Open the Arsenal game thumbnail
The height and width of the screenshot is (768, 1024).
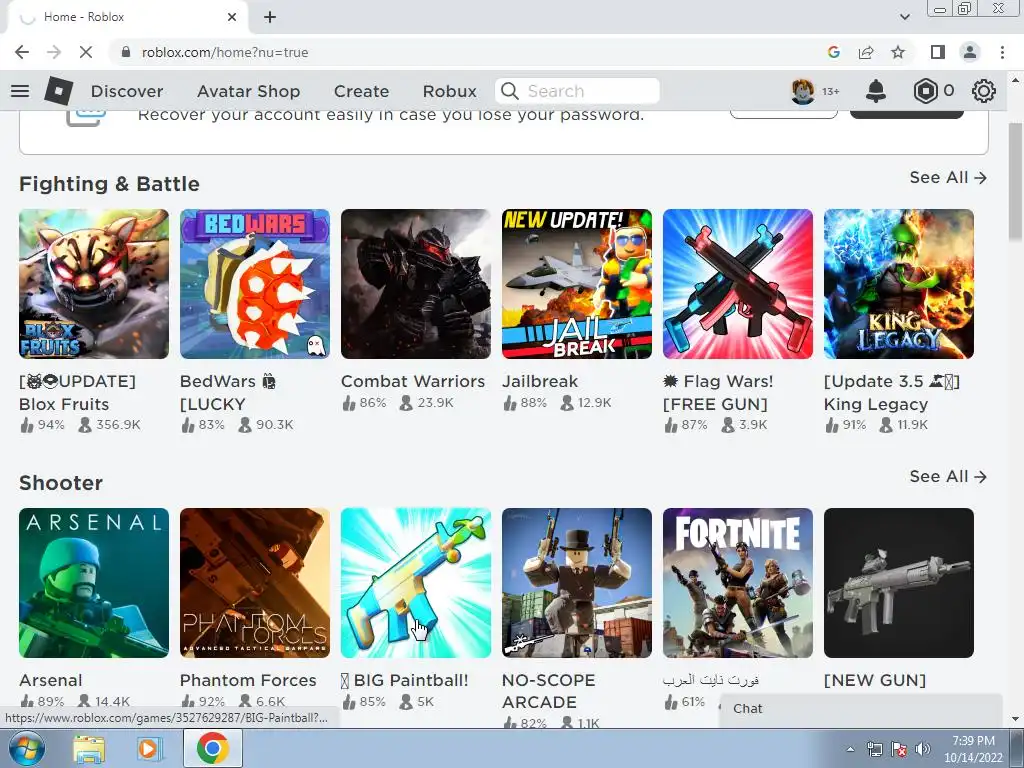93,583
